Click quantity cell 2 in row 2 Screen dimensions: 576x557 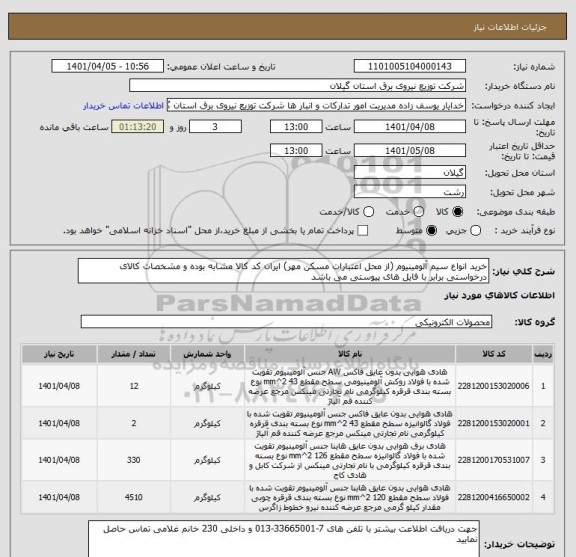(x=134, y=424)
